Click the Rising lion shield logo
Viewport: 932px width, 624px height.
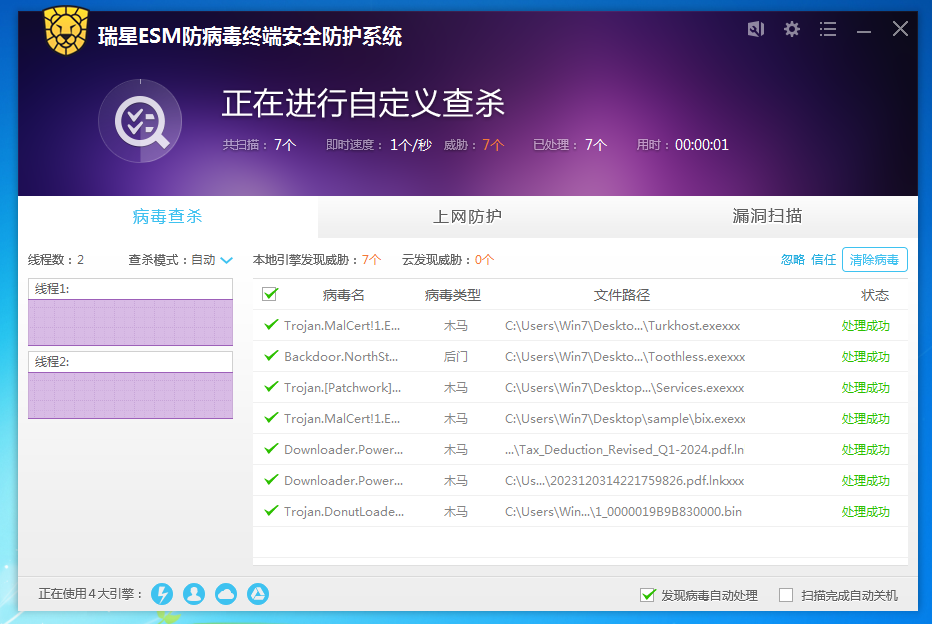point(66,30)
